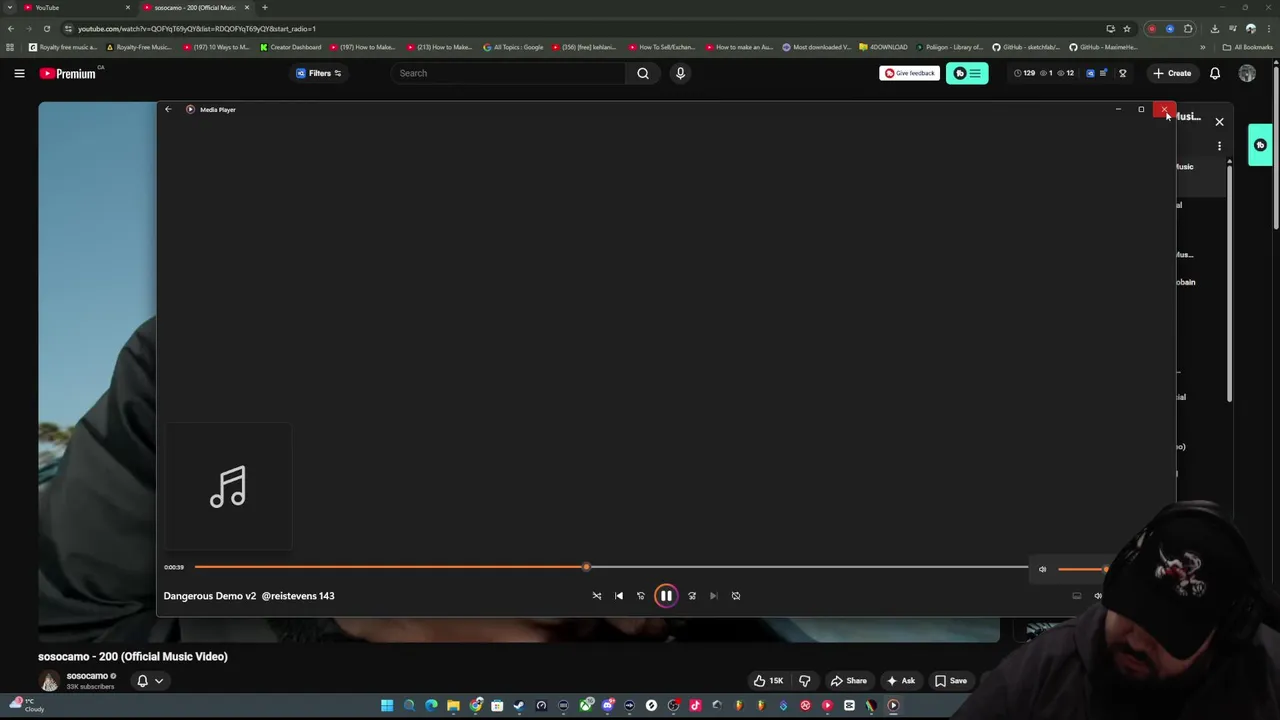Screen dimensions: 1280x720
Task: Mute the Media Player volume icon
Action: pyautogui.click(x=1042, y=569)
